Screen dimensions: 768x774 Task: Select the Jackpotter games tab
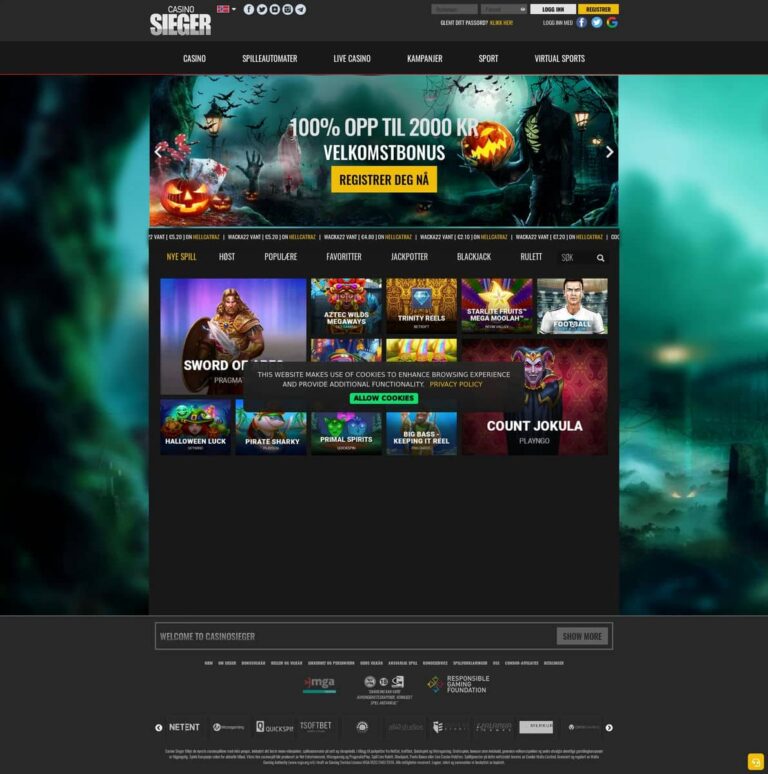click(x=409, y=257)
